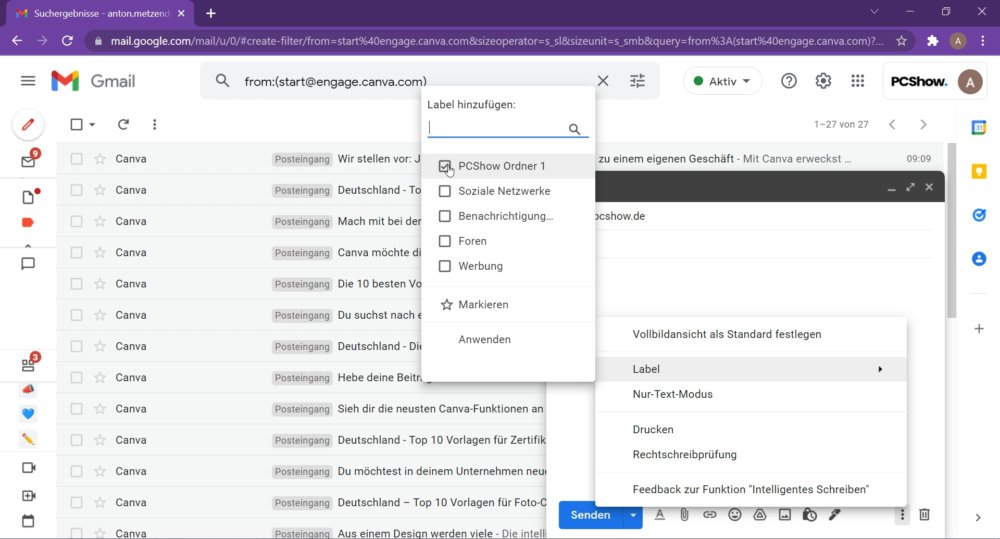Viewport: 1000px width, 539px height.
Task: Open the Chat speech bubble sidebar icon
Action: pyautogui.click(x=28, y=263)
